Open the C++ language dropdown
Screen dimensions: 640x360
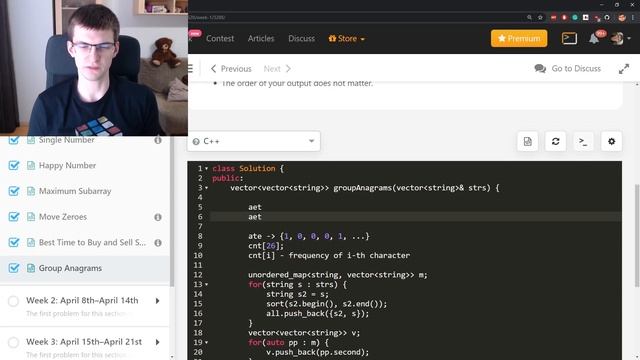pos(253,141)
